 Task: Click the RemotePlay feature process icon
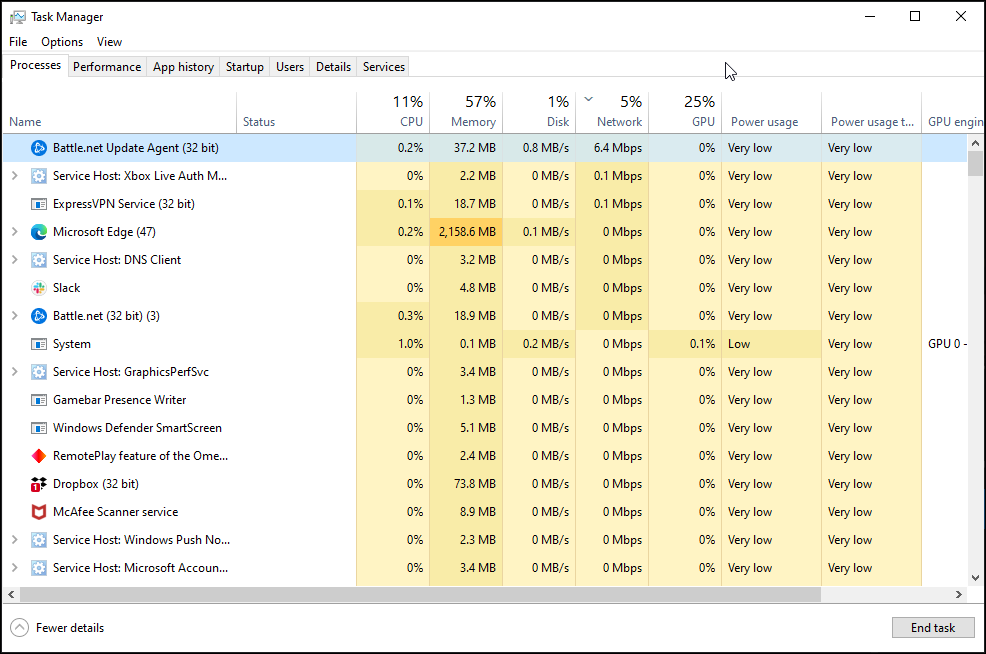(39, 456)
